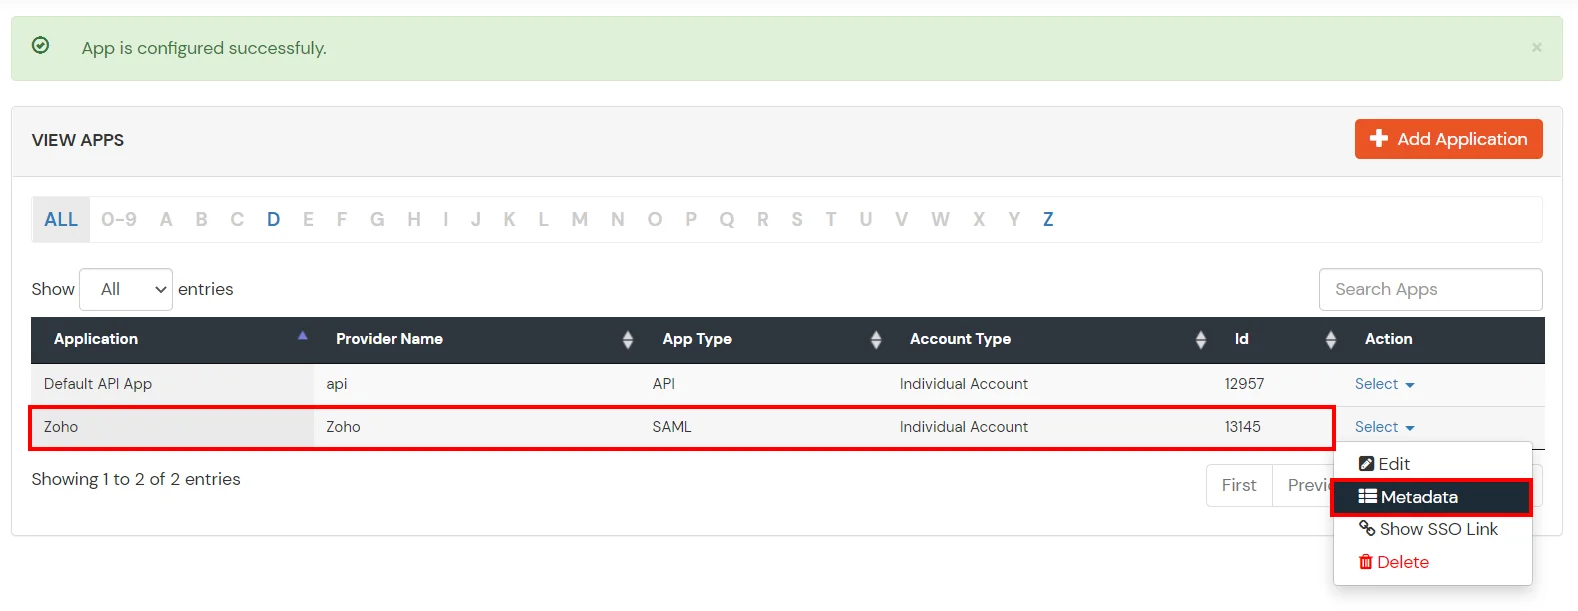Click the Default API App cell
This screenshot has height=611, width=1578.
(172, 384)
